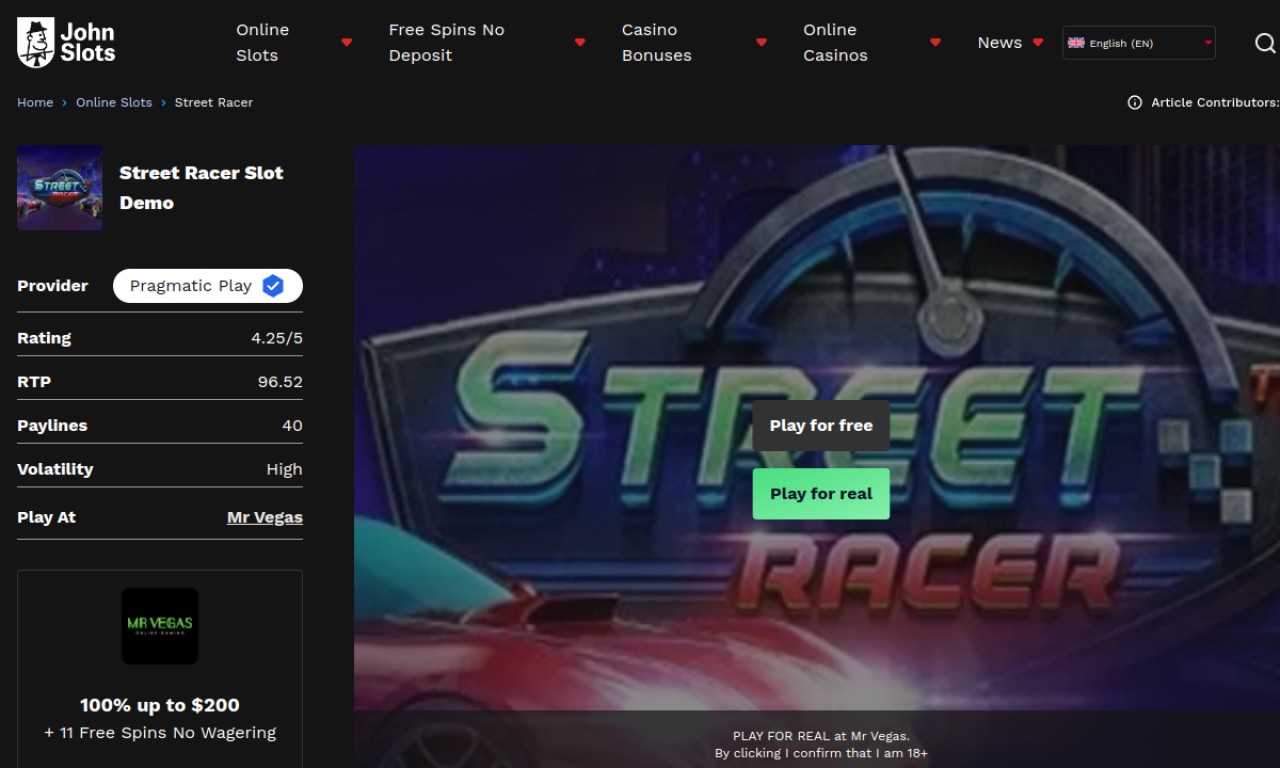Click the Street Racer breadcrumb text
The image size is (1280, 768).
tap(214, 102)
